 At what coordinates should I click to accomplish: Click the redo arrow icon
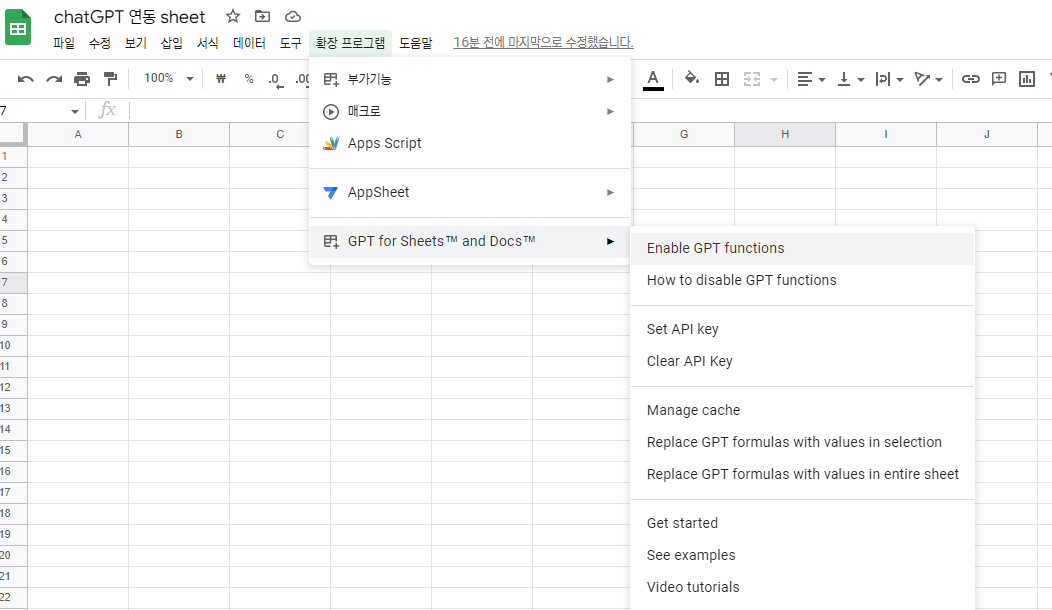[x=54, y=79]
